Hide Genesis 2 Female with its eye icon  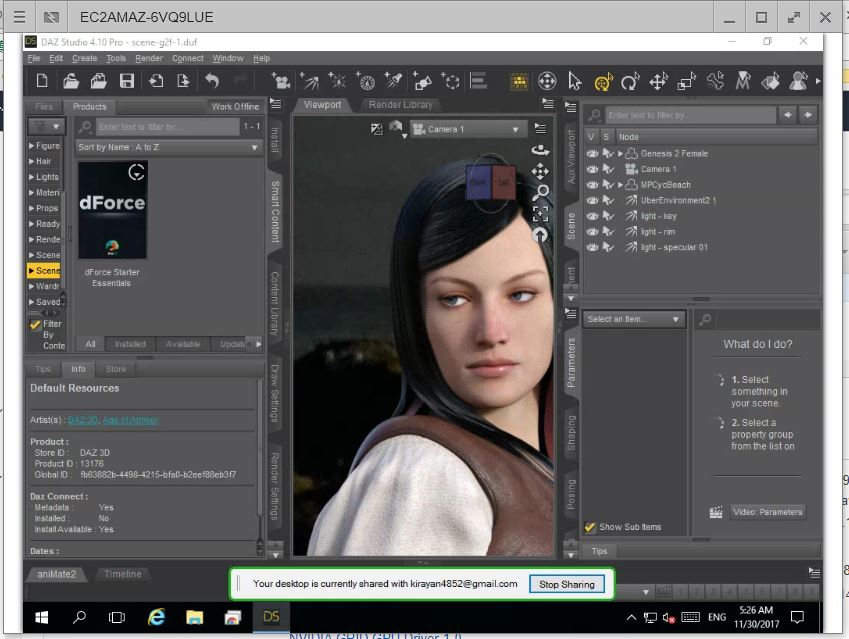592,154
